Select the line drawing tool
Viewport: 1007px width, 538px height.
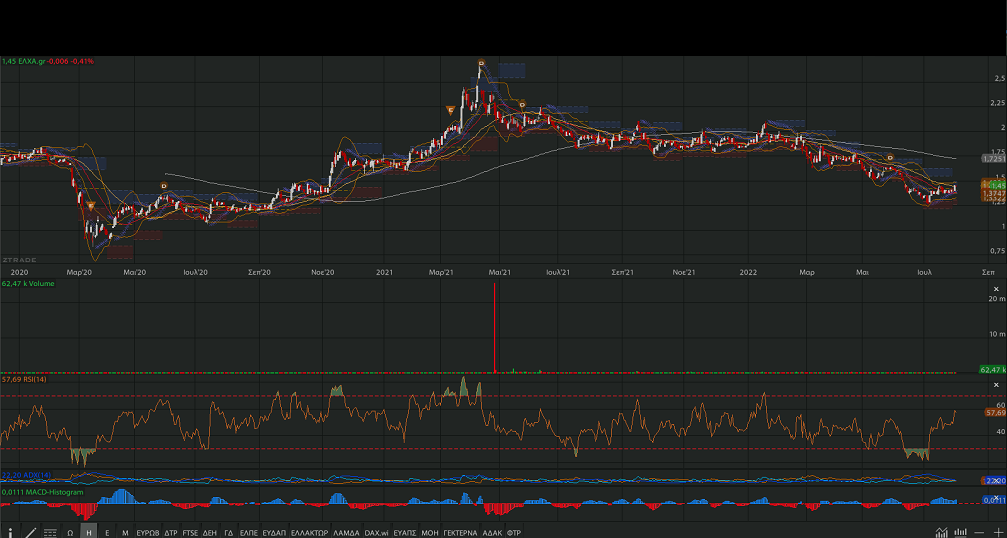tap(30, 533)
